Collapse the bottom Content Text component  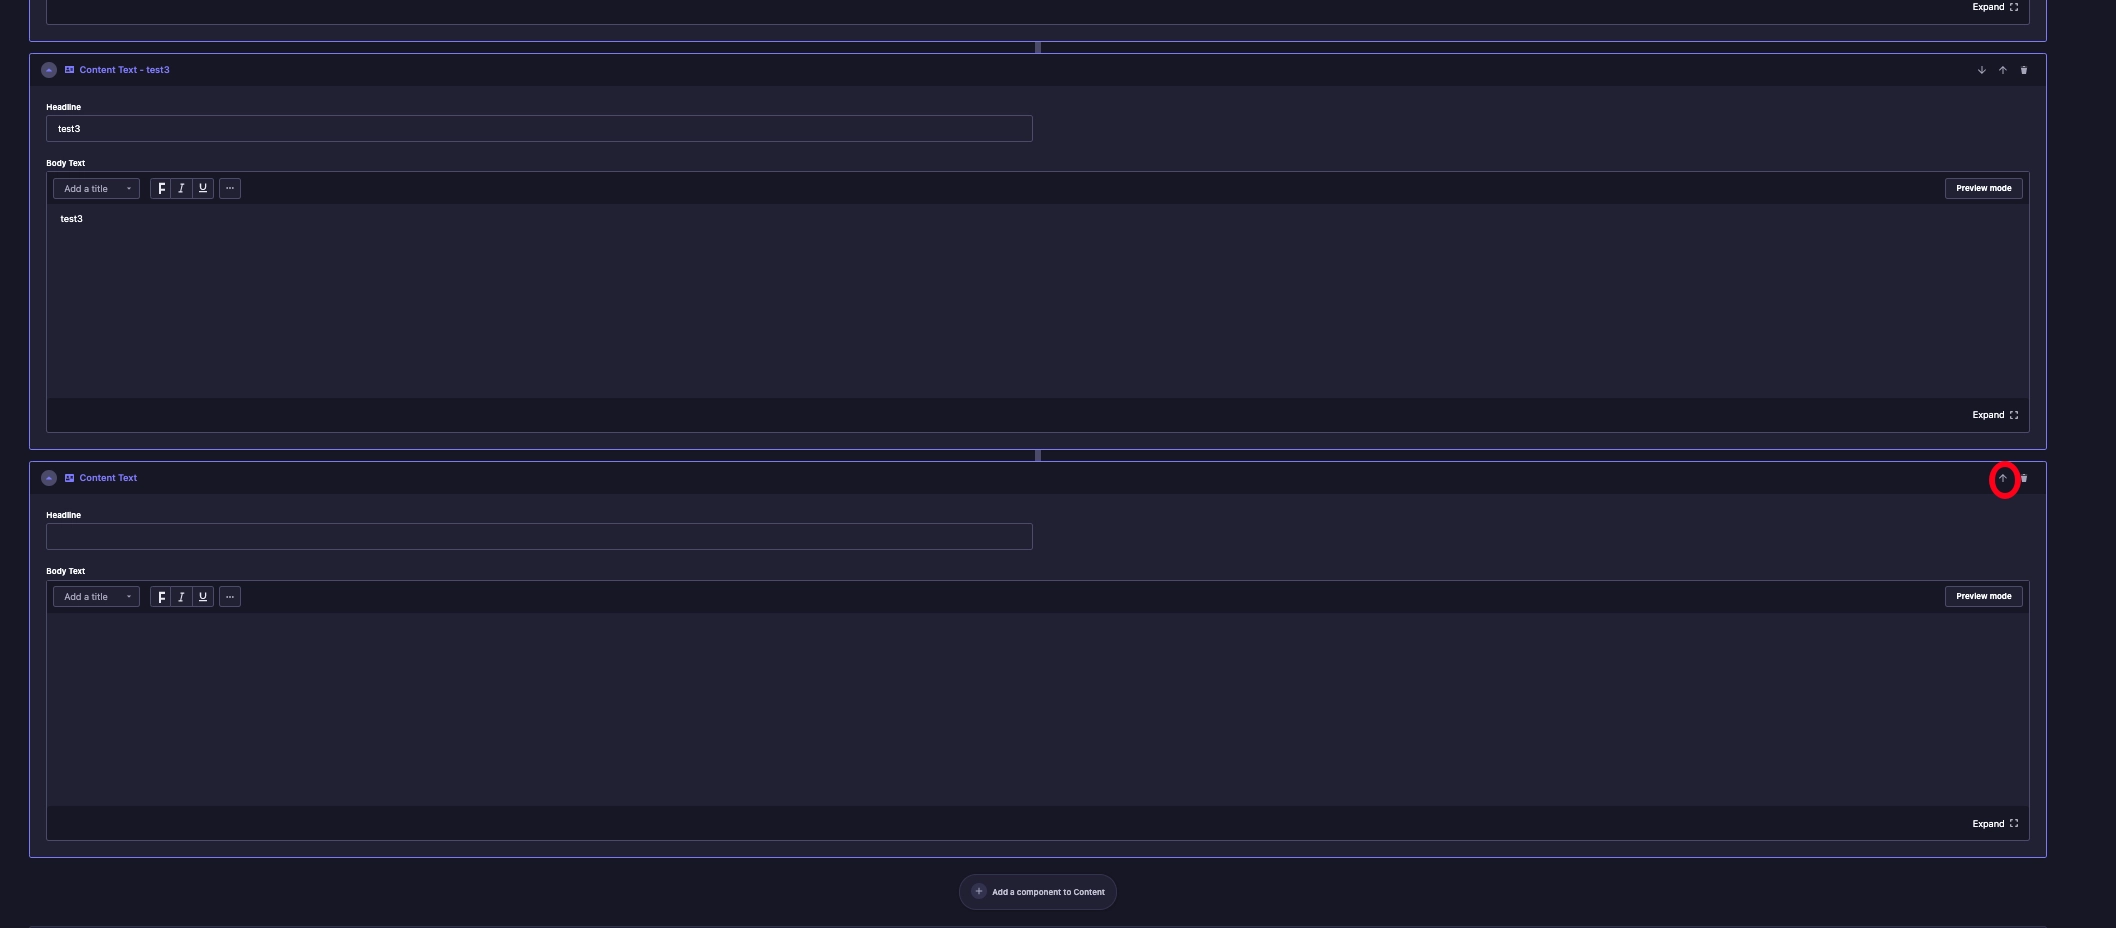click(49, 478)
